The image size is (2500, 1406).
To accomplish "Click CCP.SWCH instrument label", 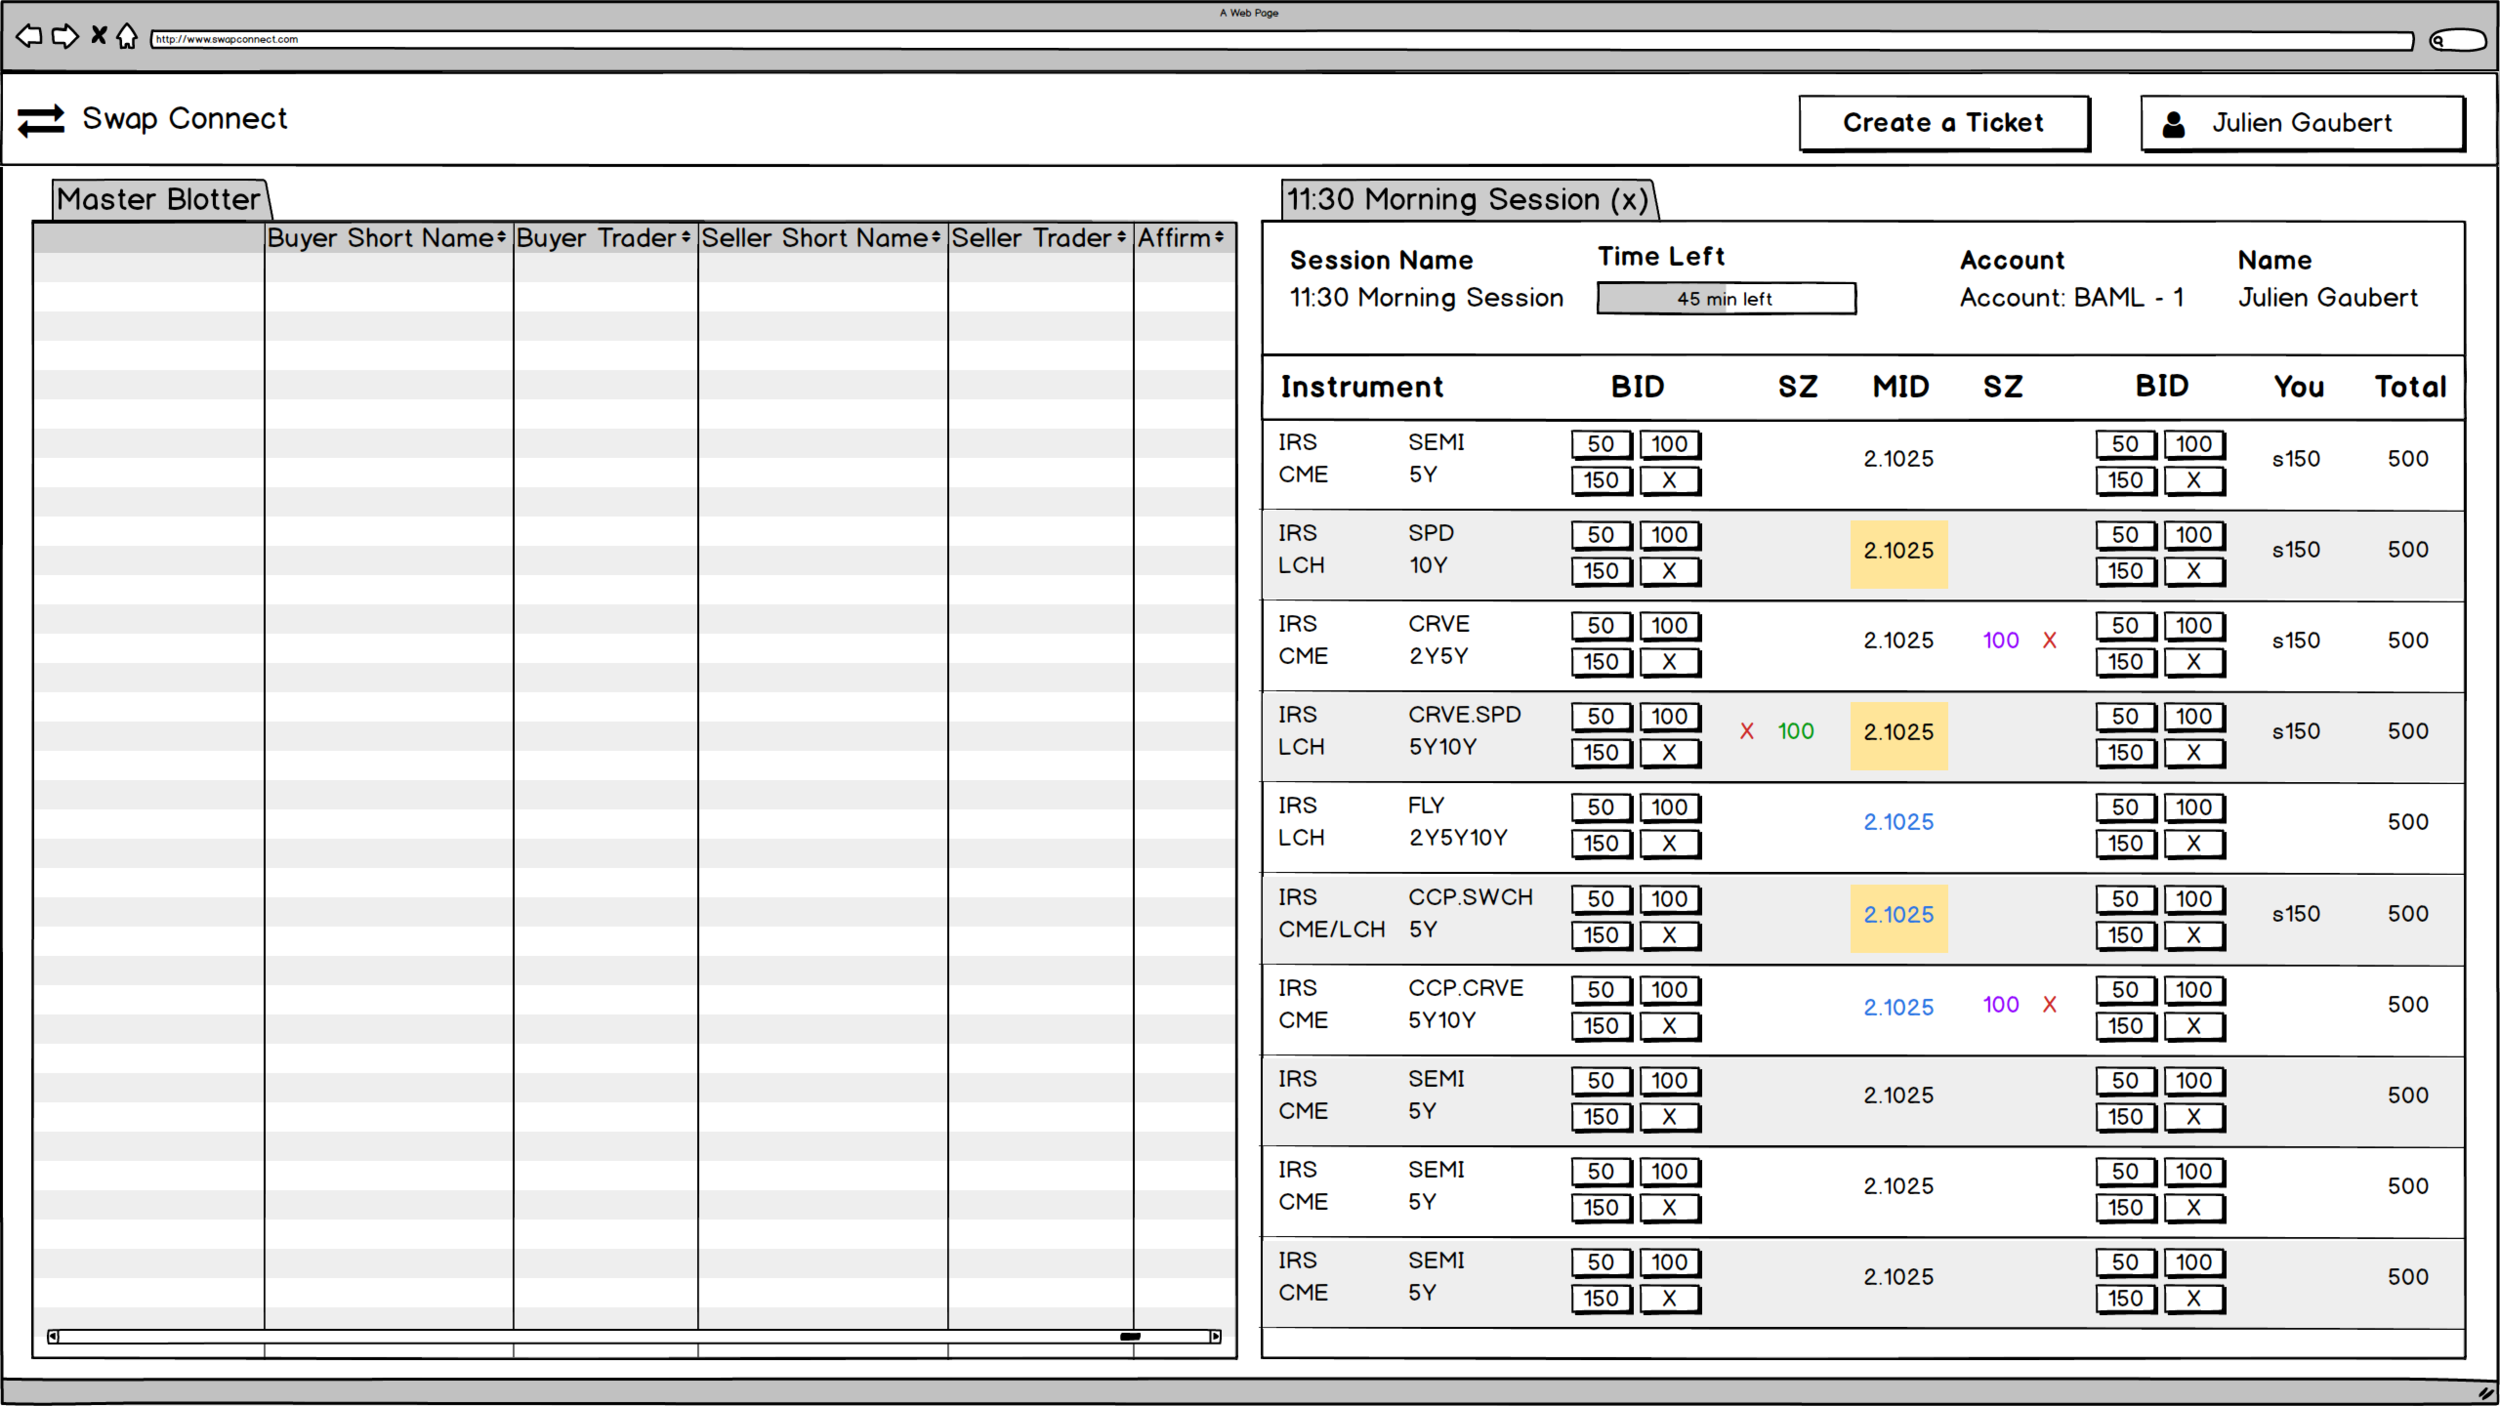I will [x=1471, y=897].
